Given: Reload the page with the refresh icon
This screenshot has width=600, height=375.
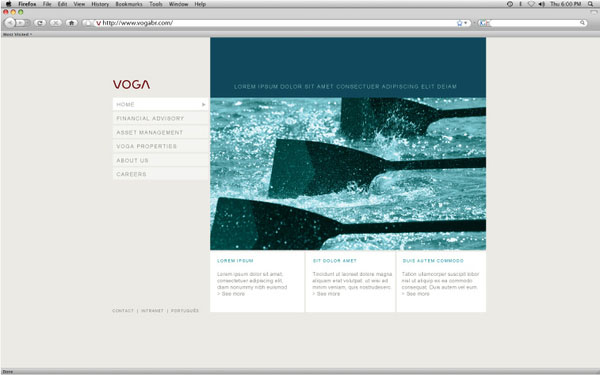Looking at the screenshot, I should 40,23.
